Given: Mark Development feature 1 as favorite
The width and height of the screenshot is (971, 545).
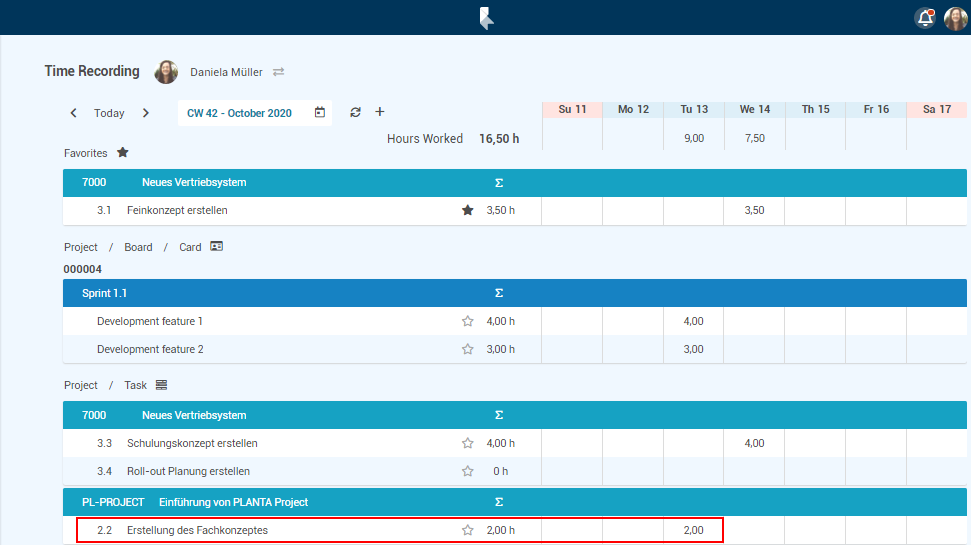Looking at the screenshot, I should pyautogui.click(x=467, y=322).
